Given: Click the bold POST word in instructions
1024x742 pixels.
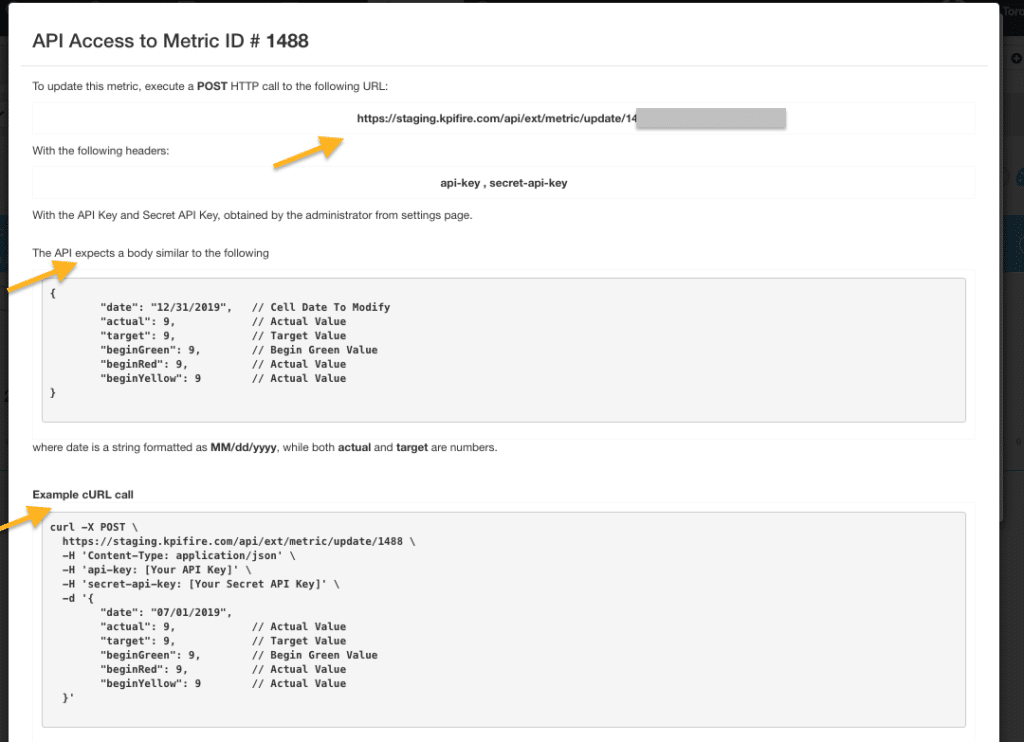Looking at the screenshot, I should pyautogui.click(x=213, y=86).
